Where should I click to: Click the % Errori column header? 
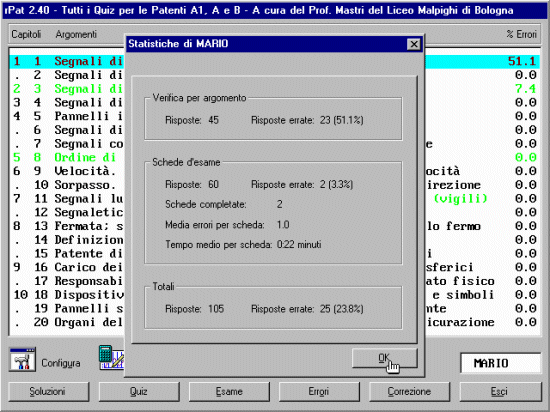tap(521, 34)
